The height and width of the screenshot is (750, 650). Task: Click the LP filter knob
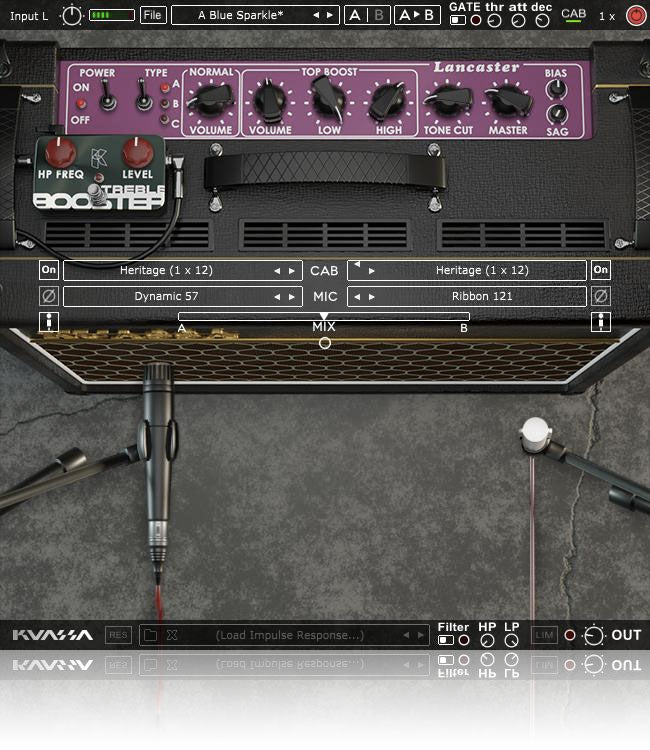511,640
